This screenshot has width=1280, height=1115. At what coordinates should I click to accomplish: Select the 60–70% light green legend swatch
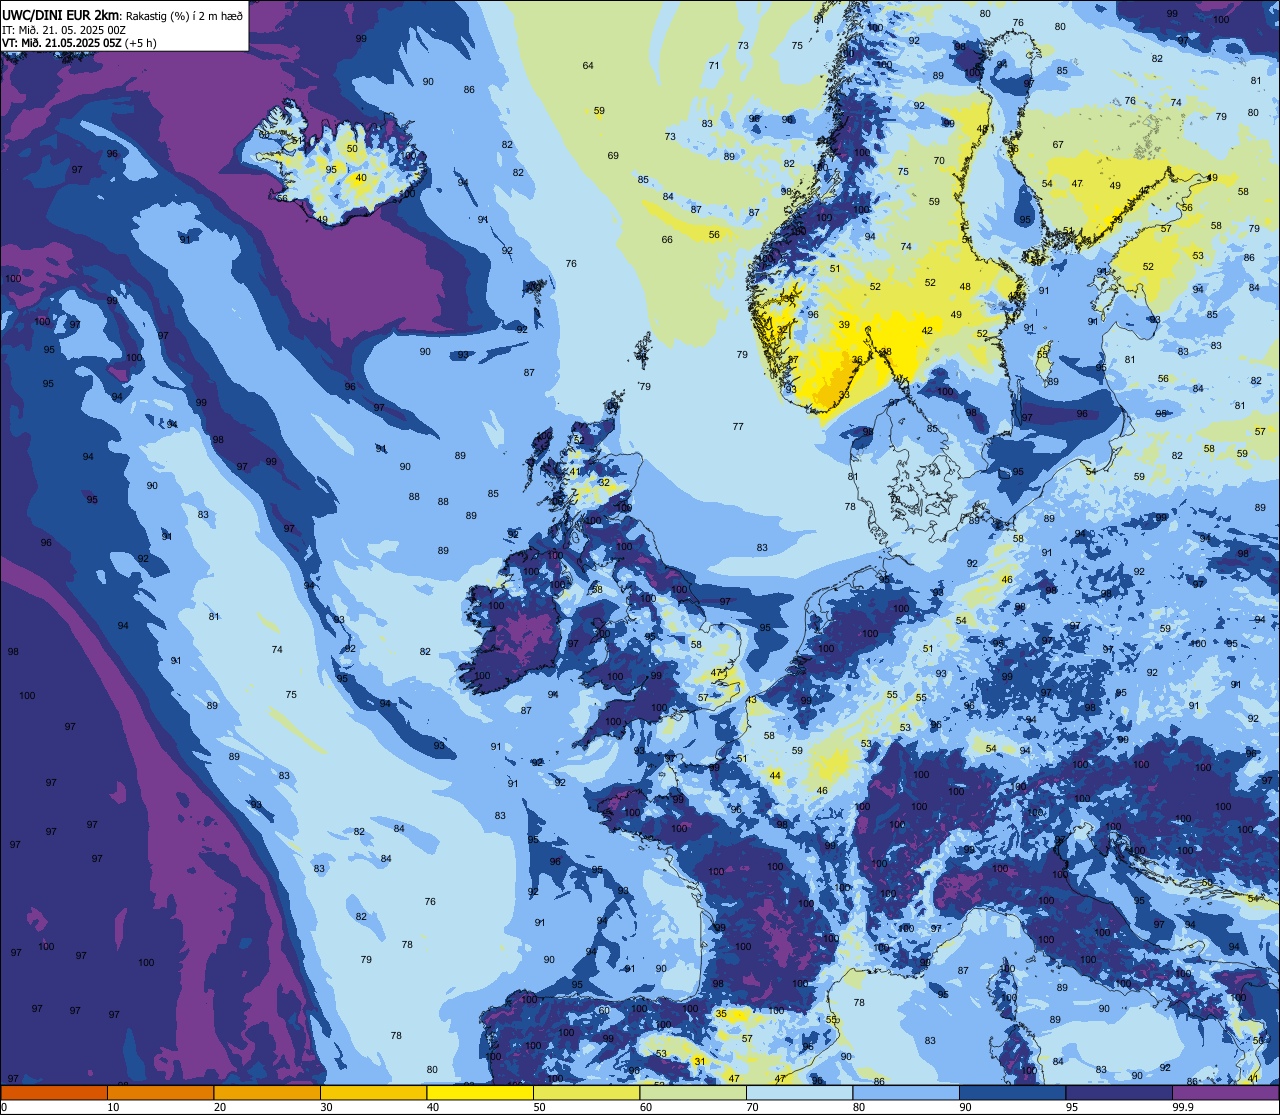coord(693,1093)
